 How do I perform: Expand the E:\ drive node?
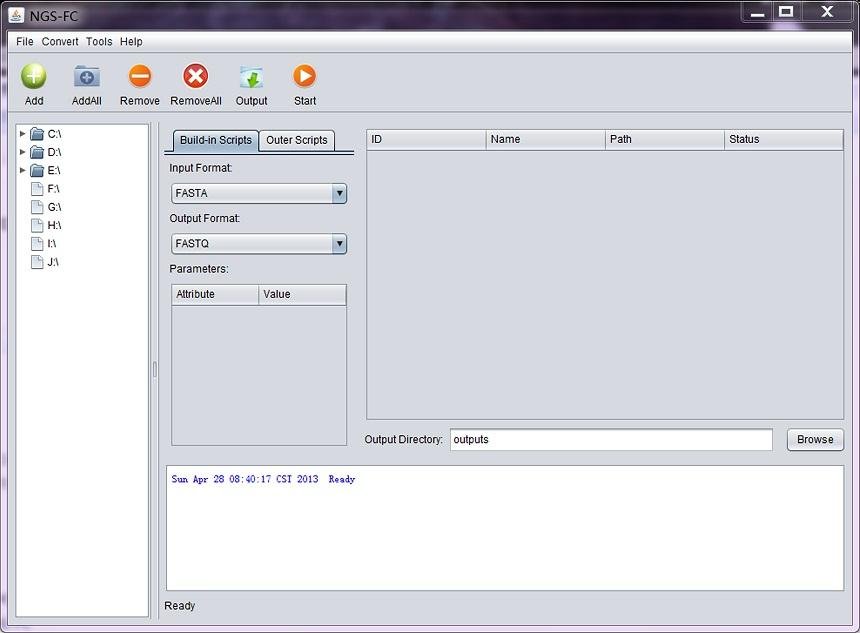click(x=22, y=170)
